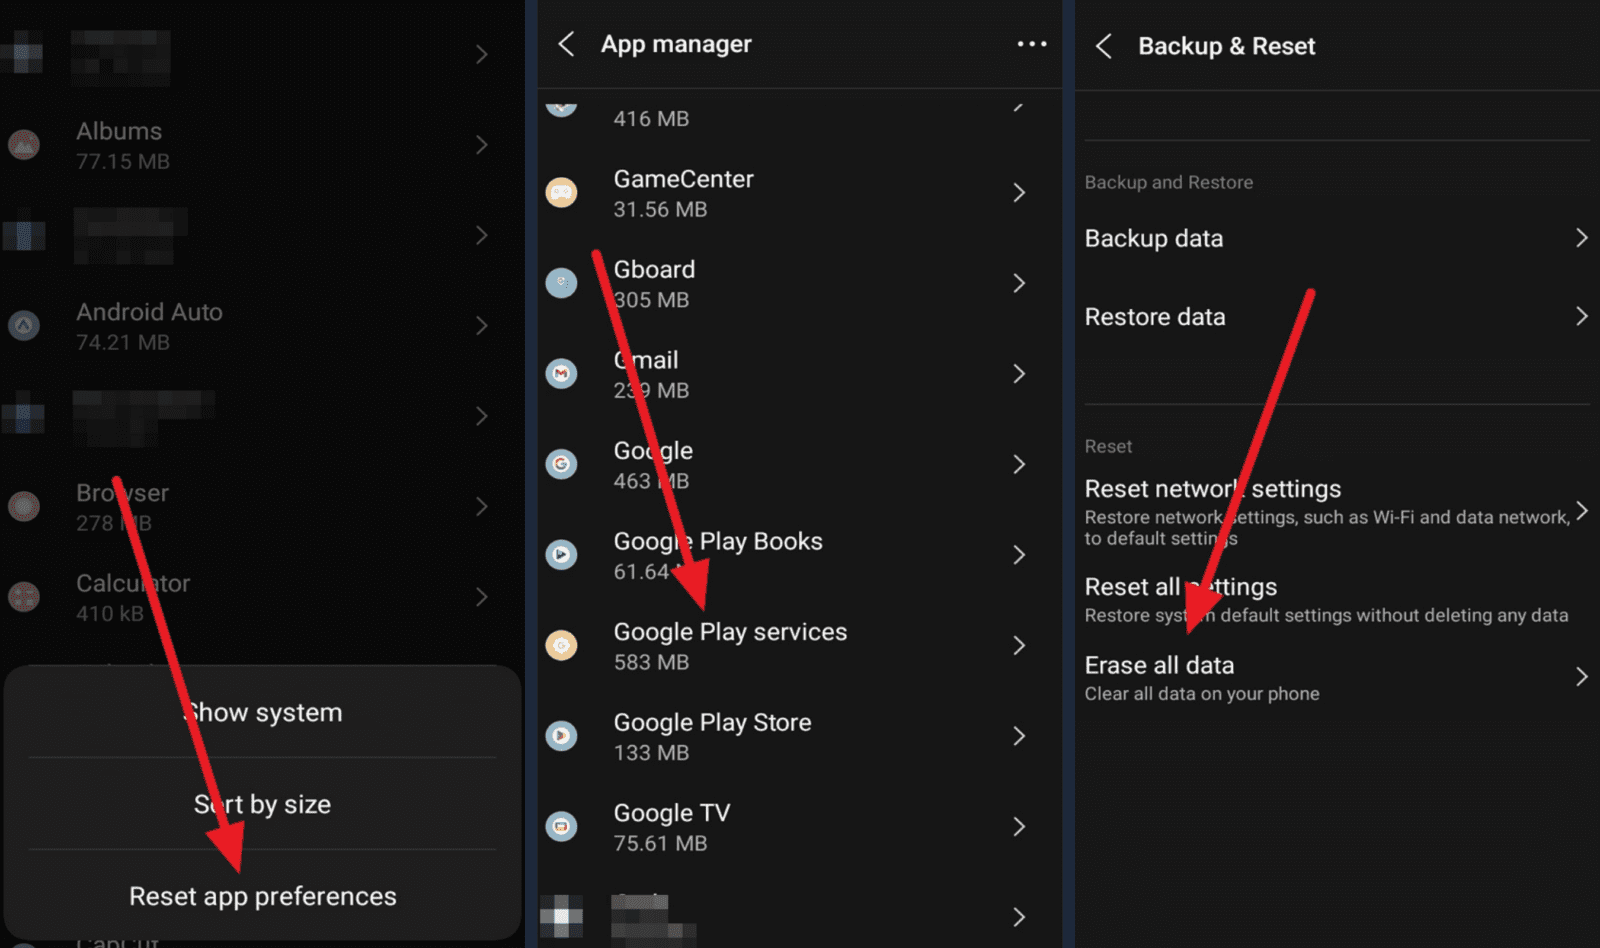
Task: Open Android Auto row chevron
Action: point(482,325)
